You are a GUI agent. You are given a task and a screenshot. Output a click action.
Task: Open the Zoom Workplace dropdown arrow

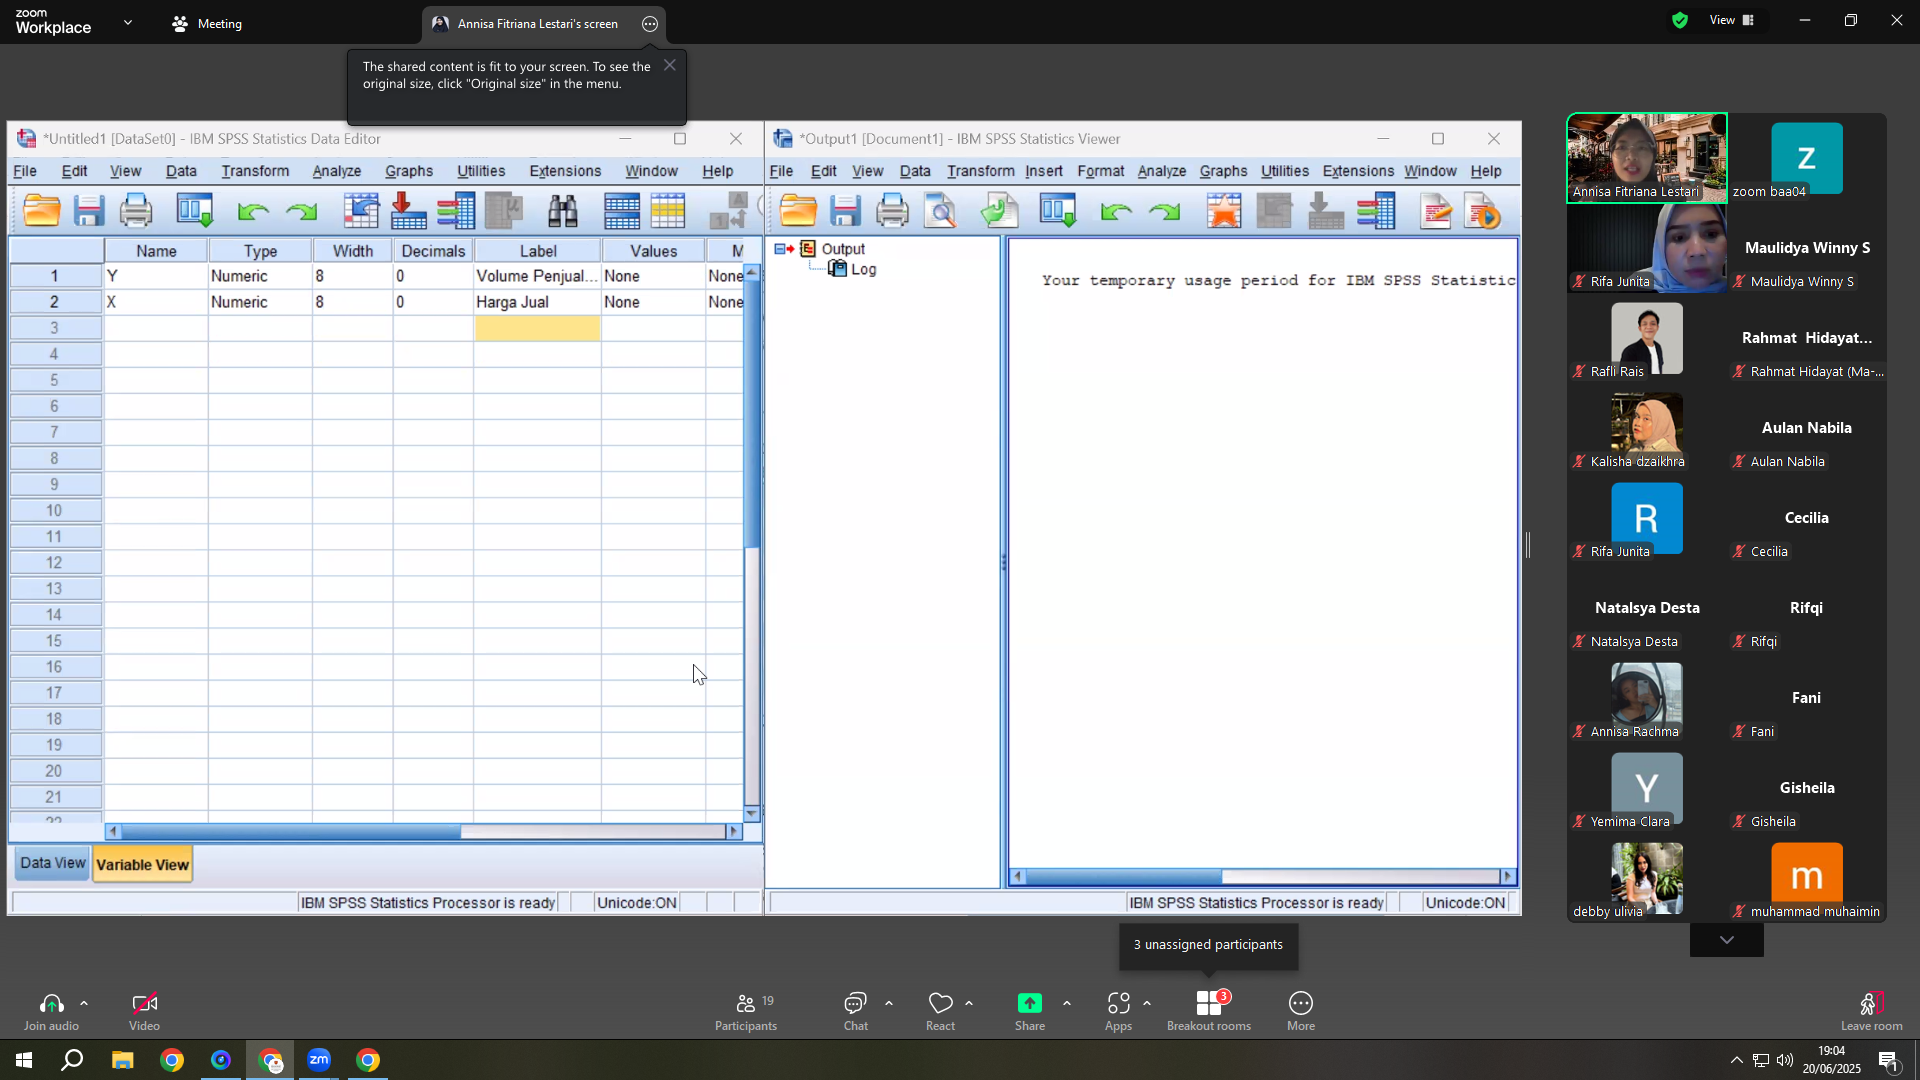pyautogui.click(x=128, y=22)
